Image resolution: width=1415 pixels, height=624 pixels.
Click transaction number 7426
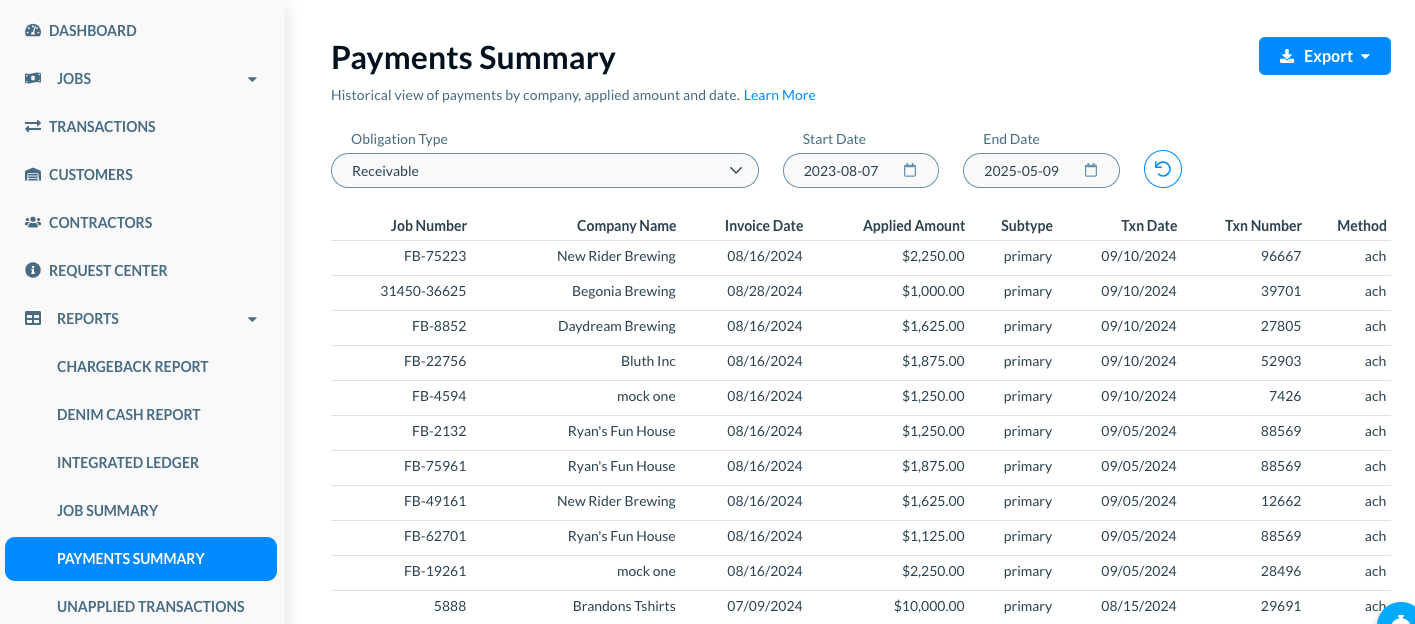point(1285,396)
